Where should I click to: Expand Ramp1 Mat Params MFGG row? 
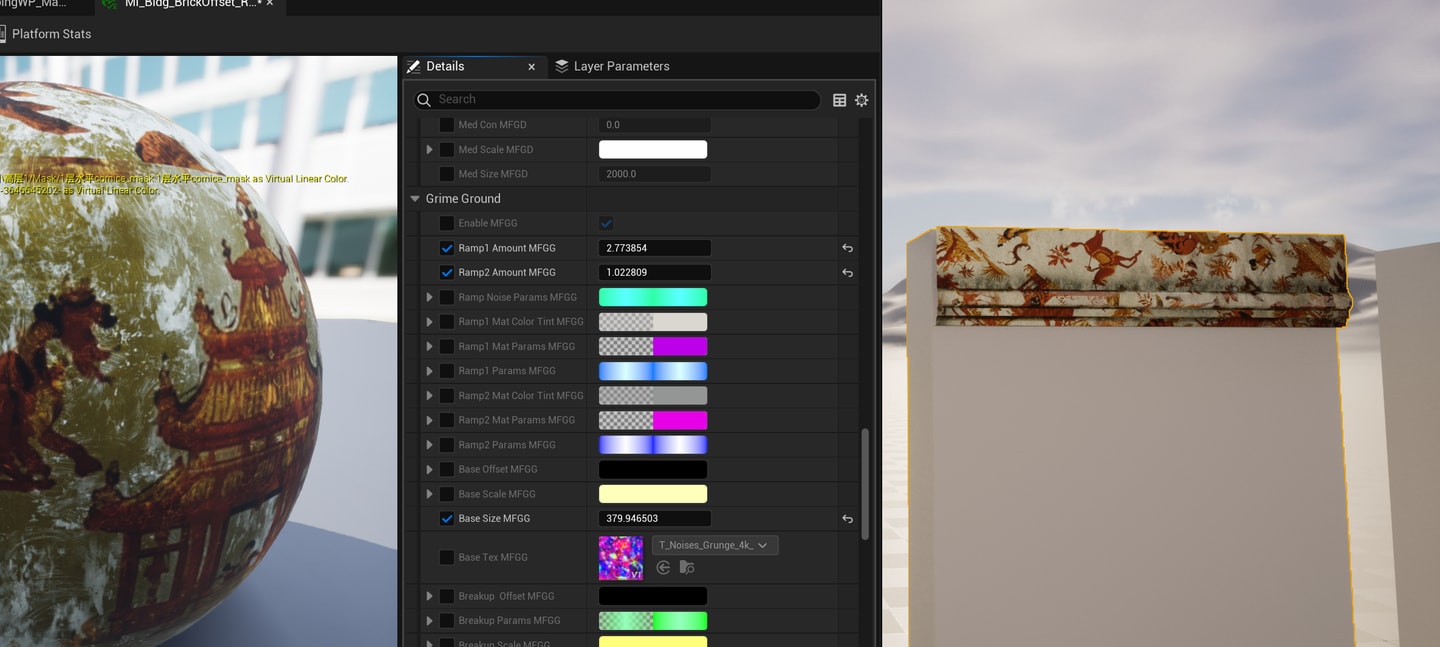pyautogui.click(x=430, y=347)
